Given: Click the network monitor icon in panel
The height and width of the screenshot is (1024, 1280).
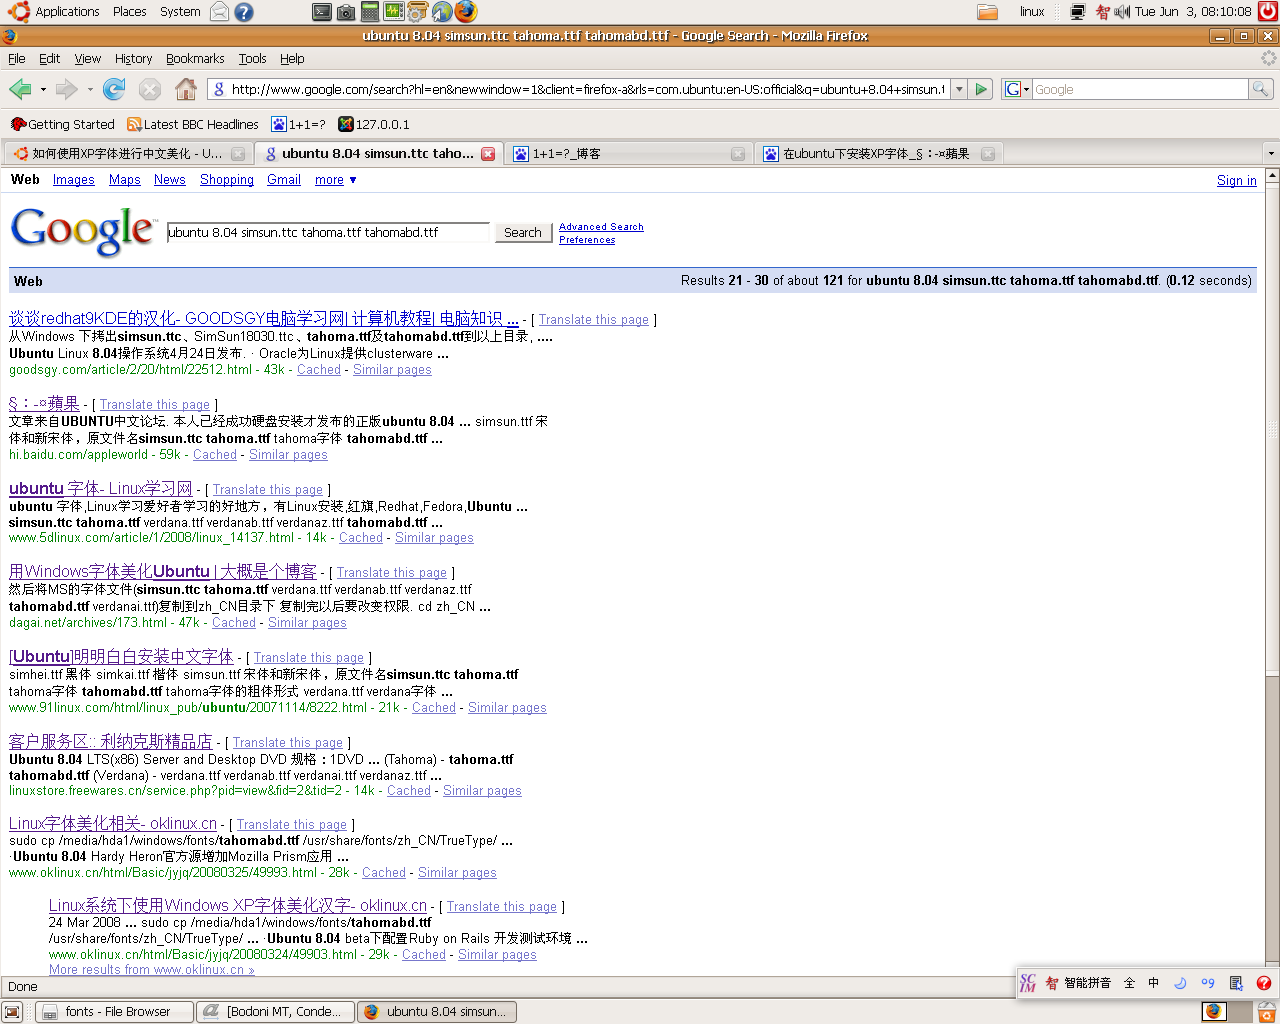Looking at the screenshot, I should 1077,12.
